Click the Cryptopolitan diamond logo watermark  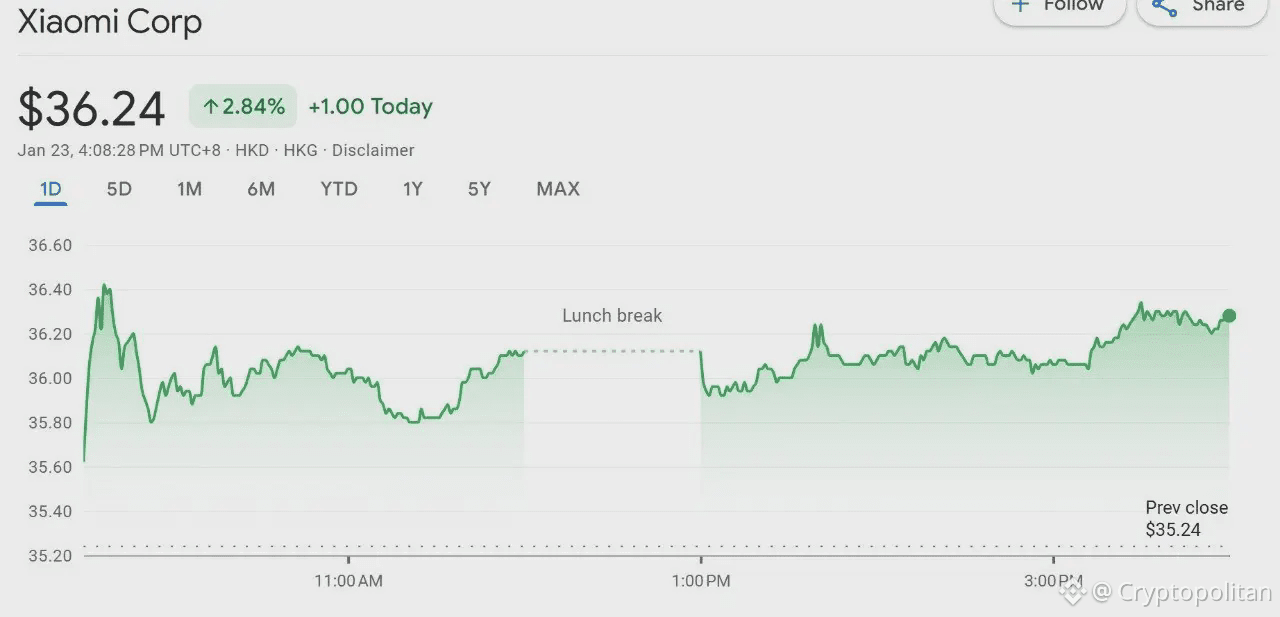(x=1072, y=592)
